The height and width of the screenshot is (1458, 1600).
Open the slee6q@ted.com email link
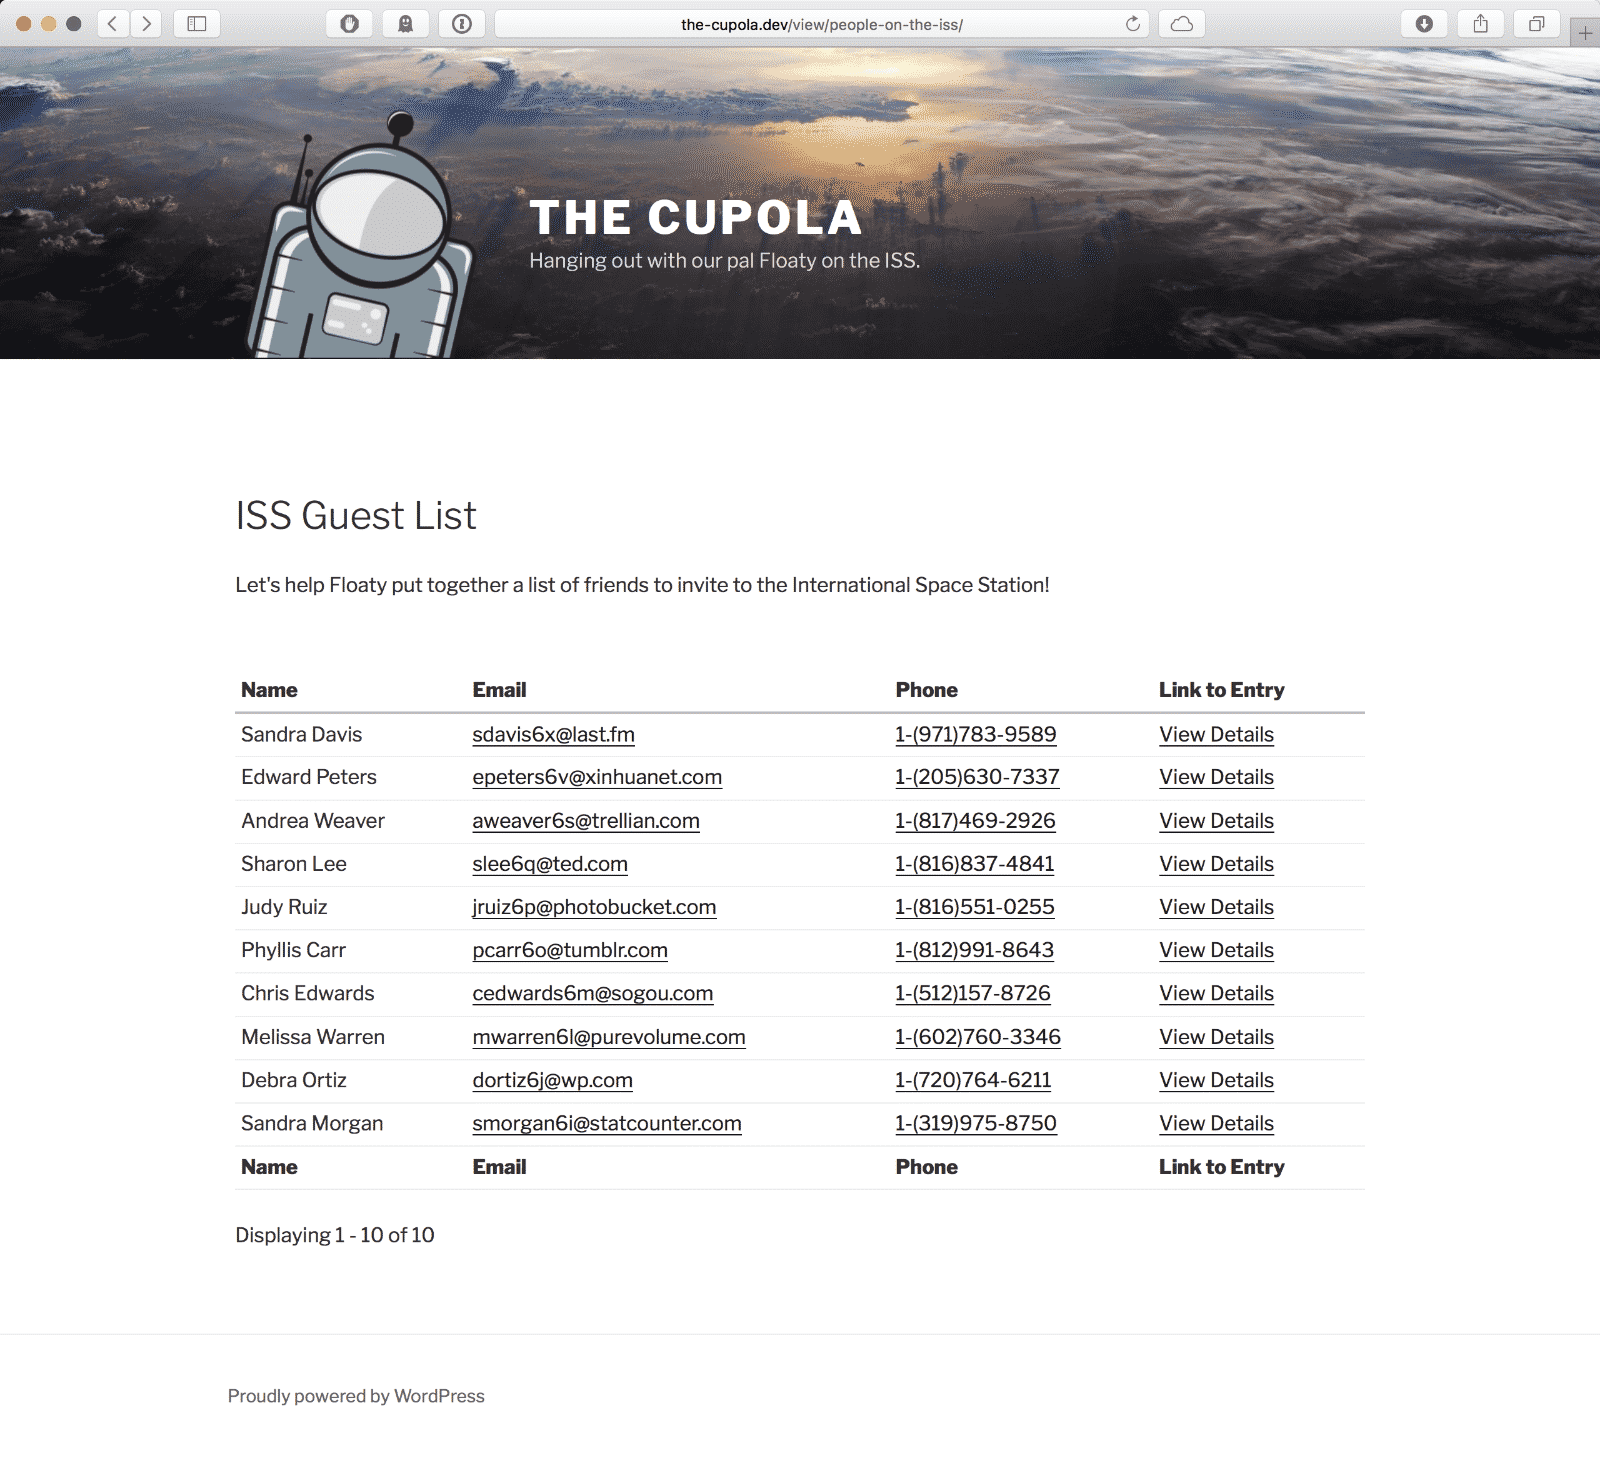pos(550,864)
